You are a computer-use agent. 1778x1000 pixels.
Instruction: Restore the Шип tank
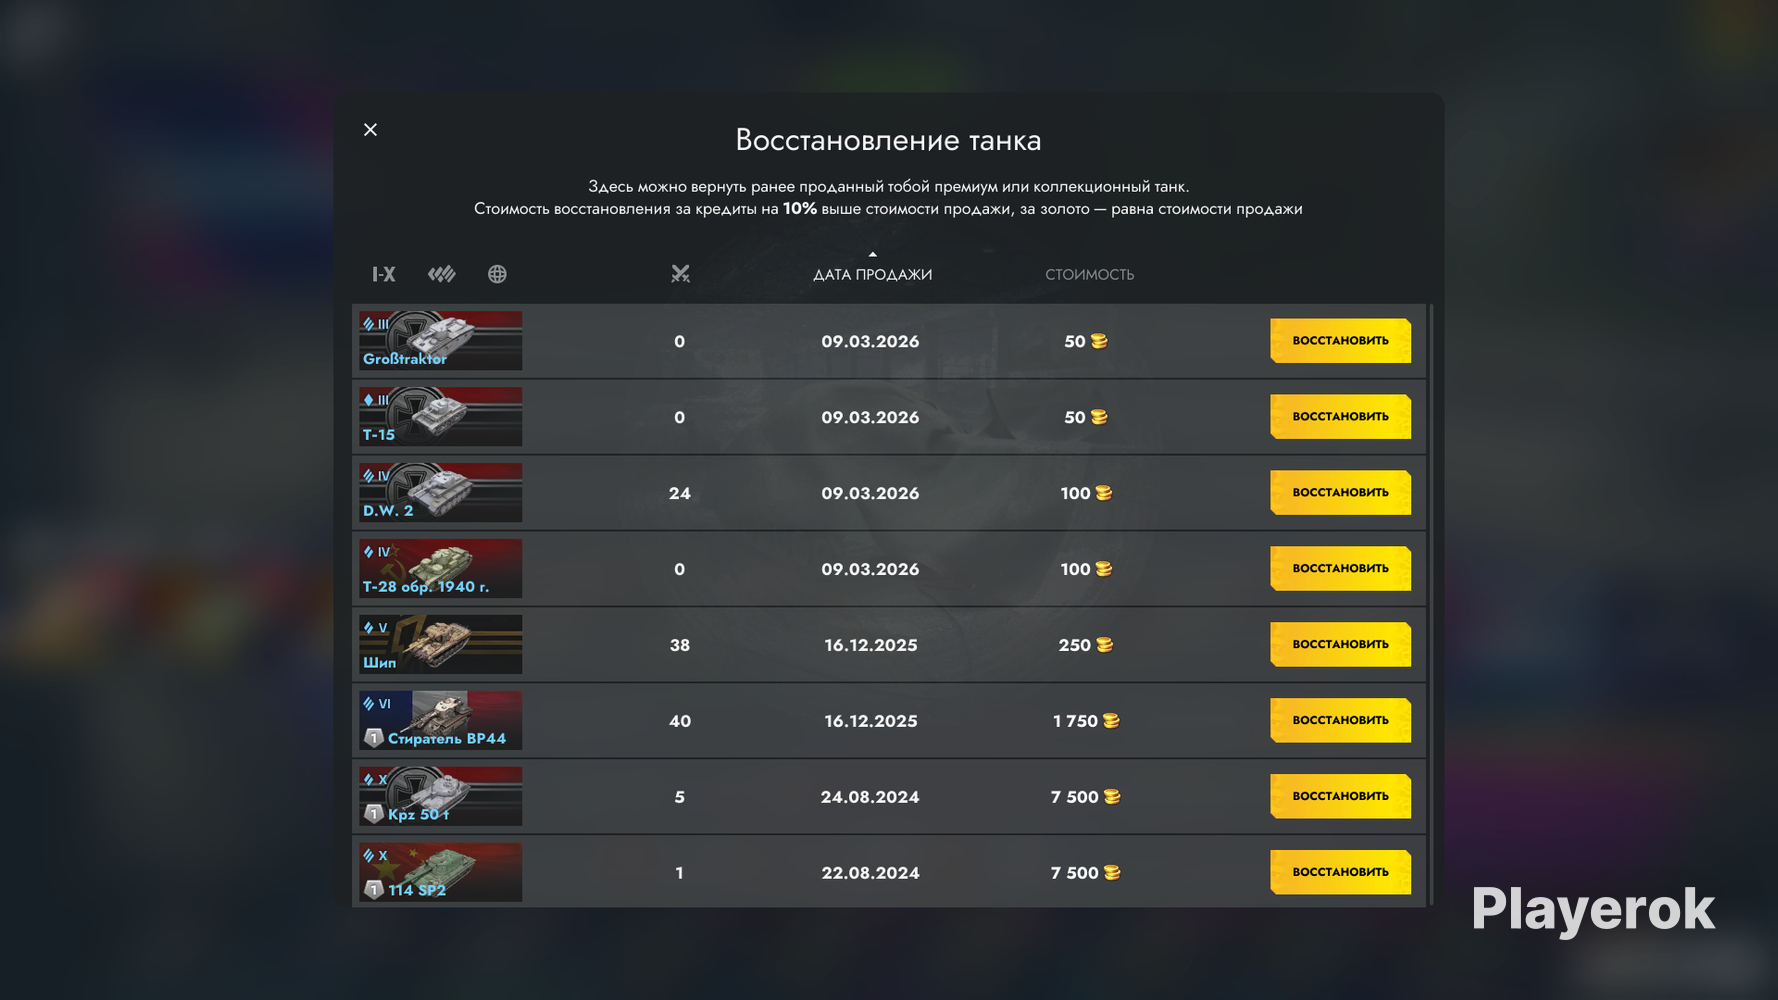(x=1340, y=645)
